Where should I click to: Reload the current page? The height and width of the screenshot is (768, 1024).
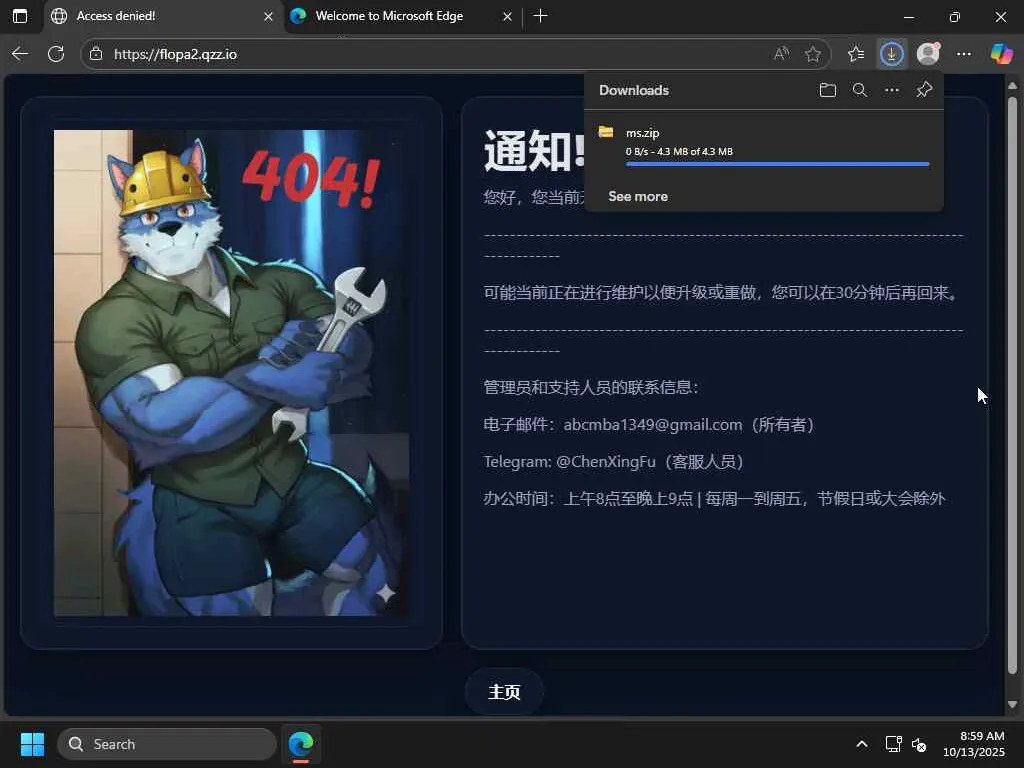tap(56, 54)
